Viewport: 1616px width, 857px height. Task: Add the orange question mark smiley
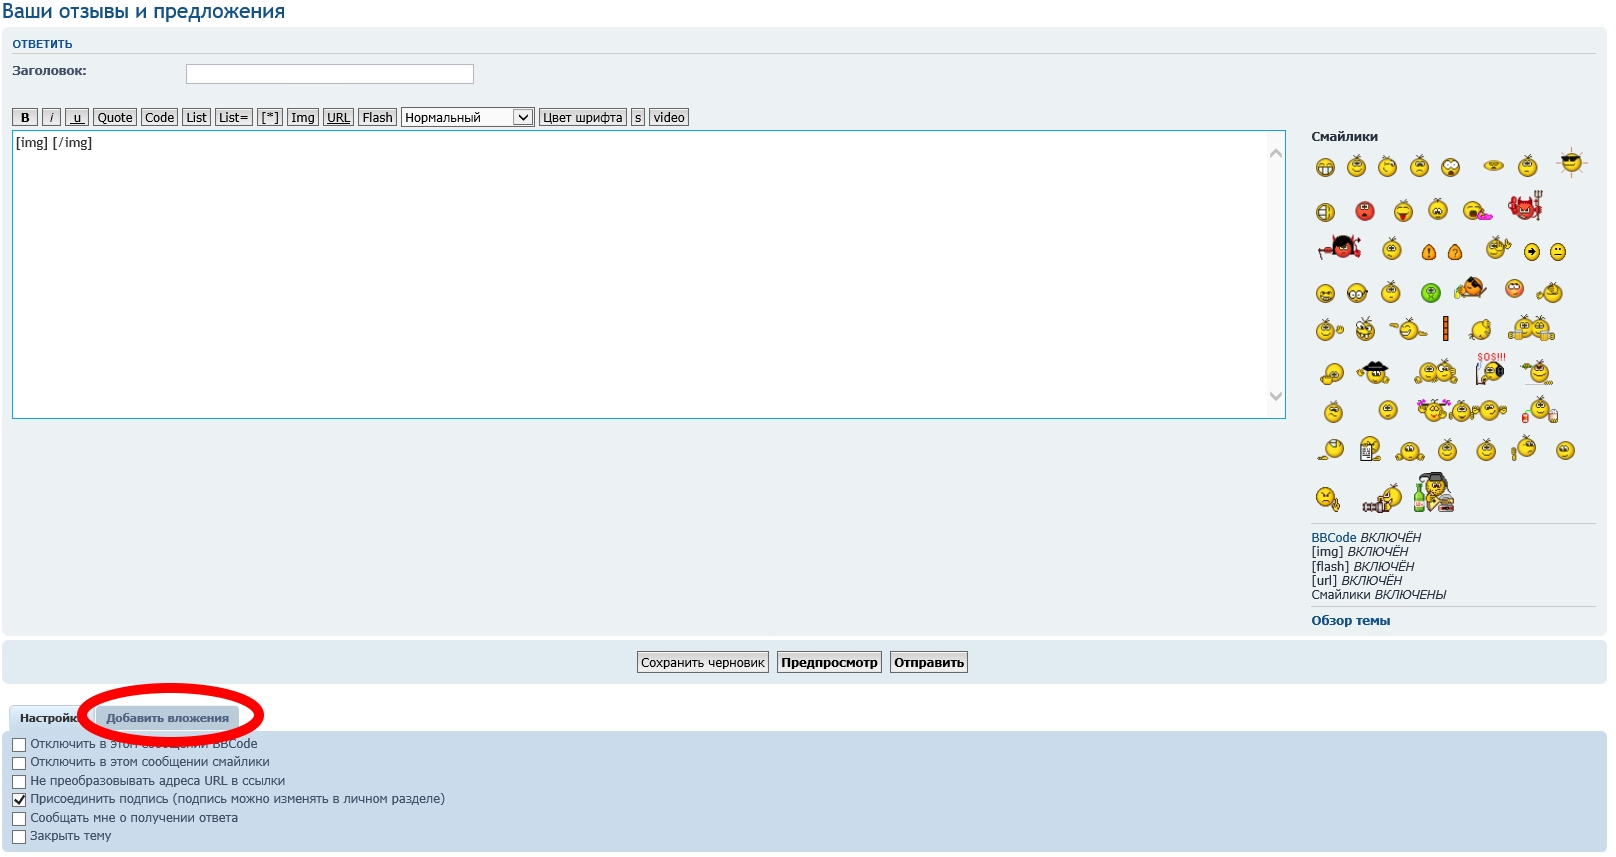(x=1455, y=252)
